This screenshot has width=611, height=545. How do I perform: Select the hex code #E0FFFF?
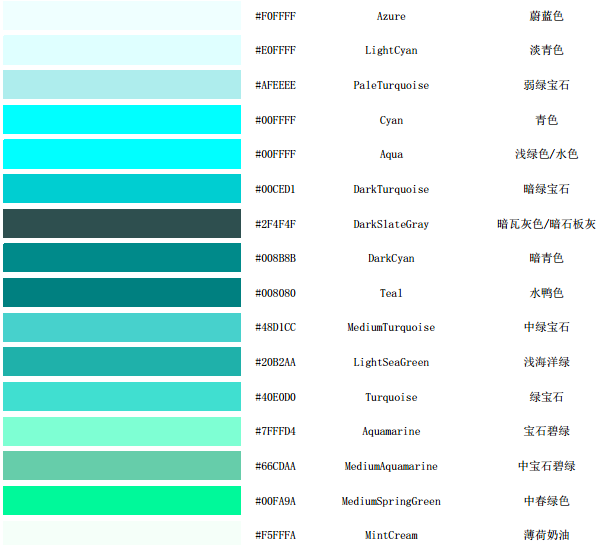pyautogui.click(x=275, y=50)
